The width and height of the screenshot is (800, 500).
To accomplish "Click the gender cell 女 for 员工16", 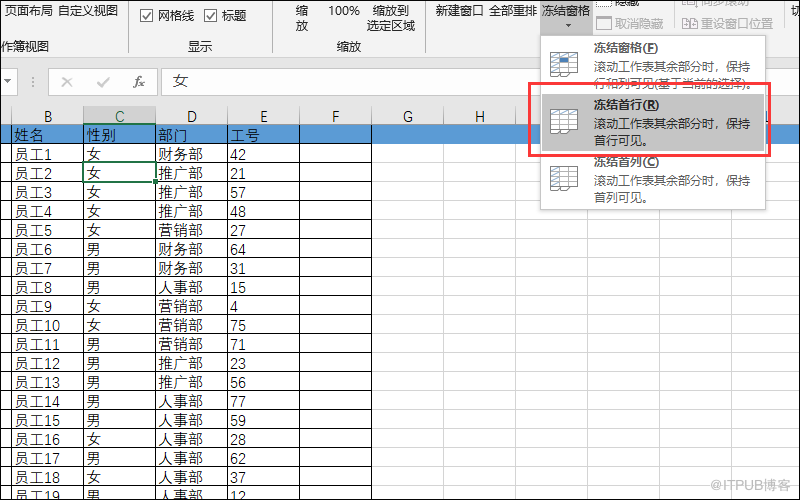I will coord(119,439).
